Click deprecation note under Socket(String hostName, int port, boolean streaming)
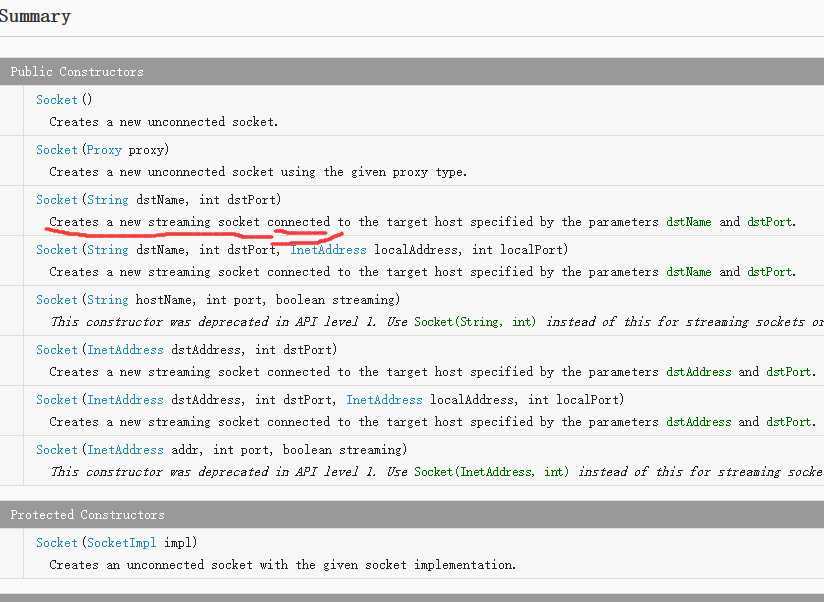Image resolution: width=824 pixels, height=602 pixels. (x=437, y=321)
